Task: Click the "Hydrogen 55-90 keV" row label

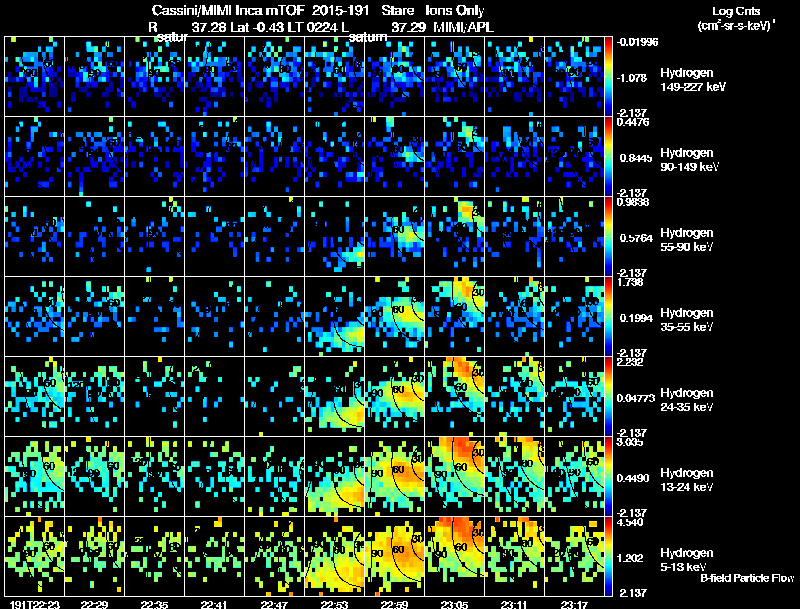Action: point(687,240)
